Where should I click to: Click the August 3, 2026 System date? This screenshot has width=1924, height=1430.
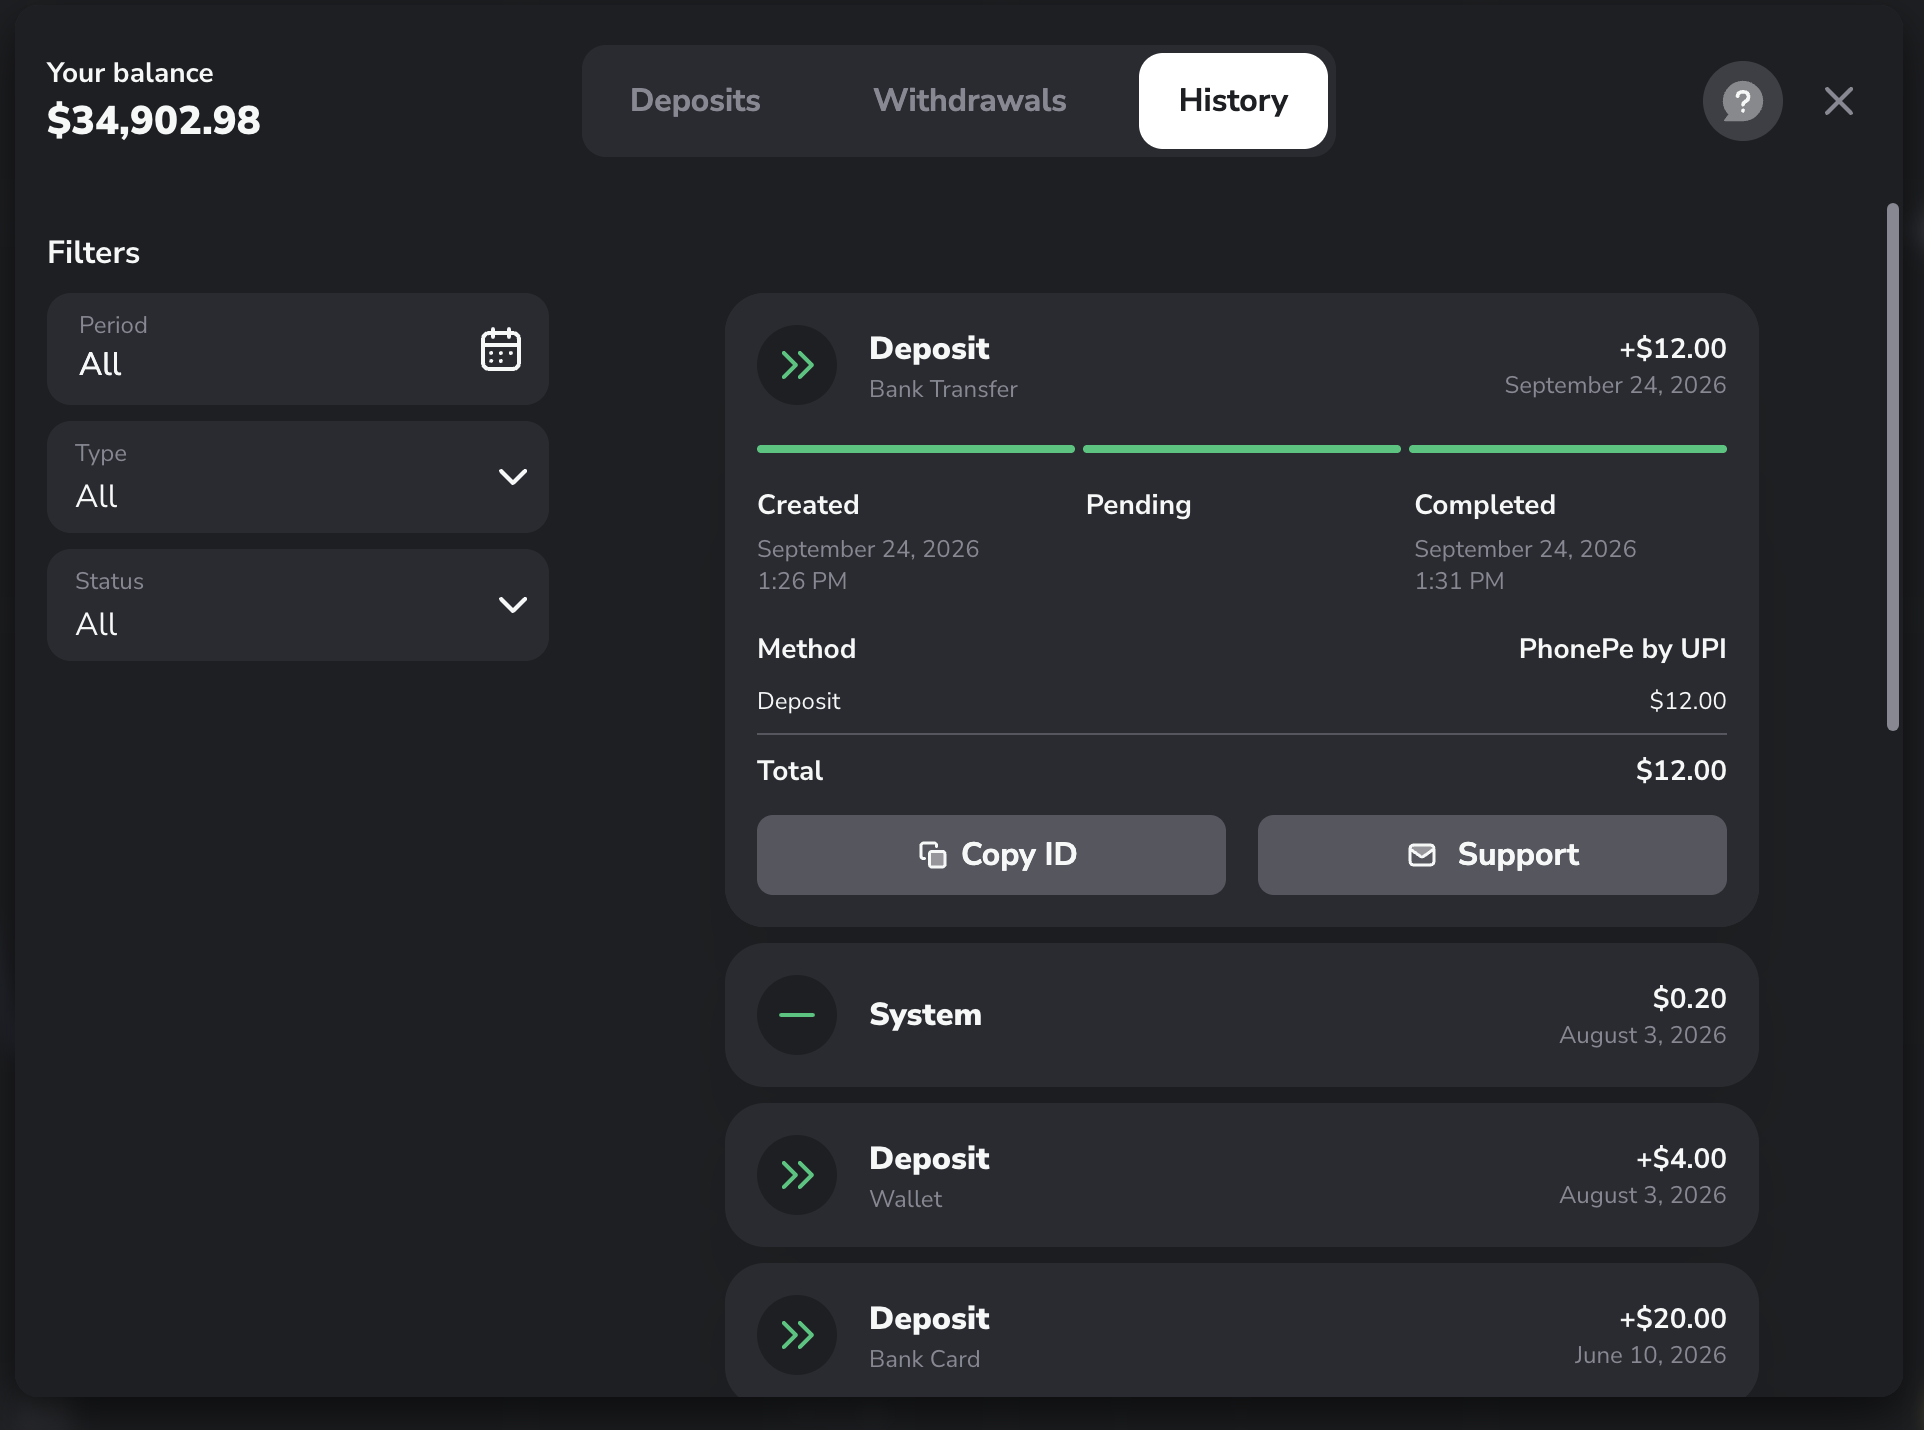click(1643, 1035)
